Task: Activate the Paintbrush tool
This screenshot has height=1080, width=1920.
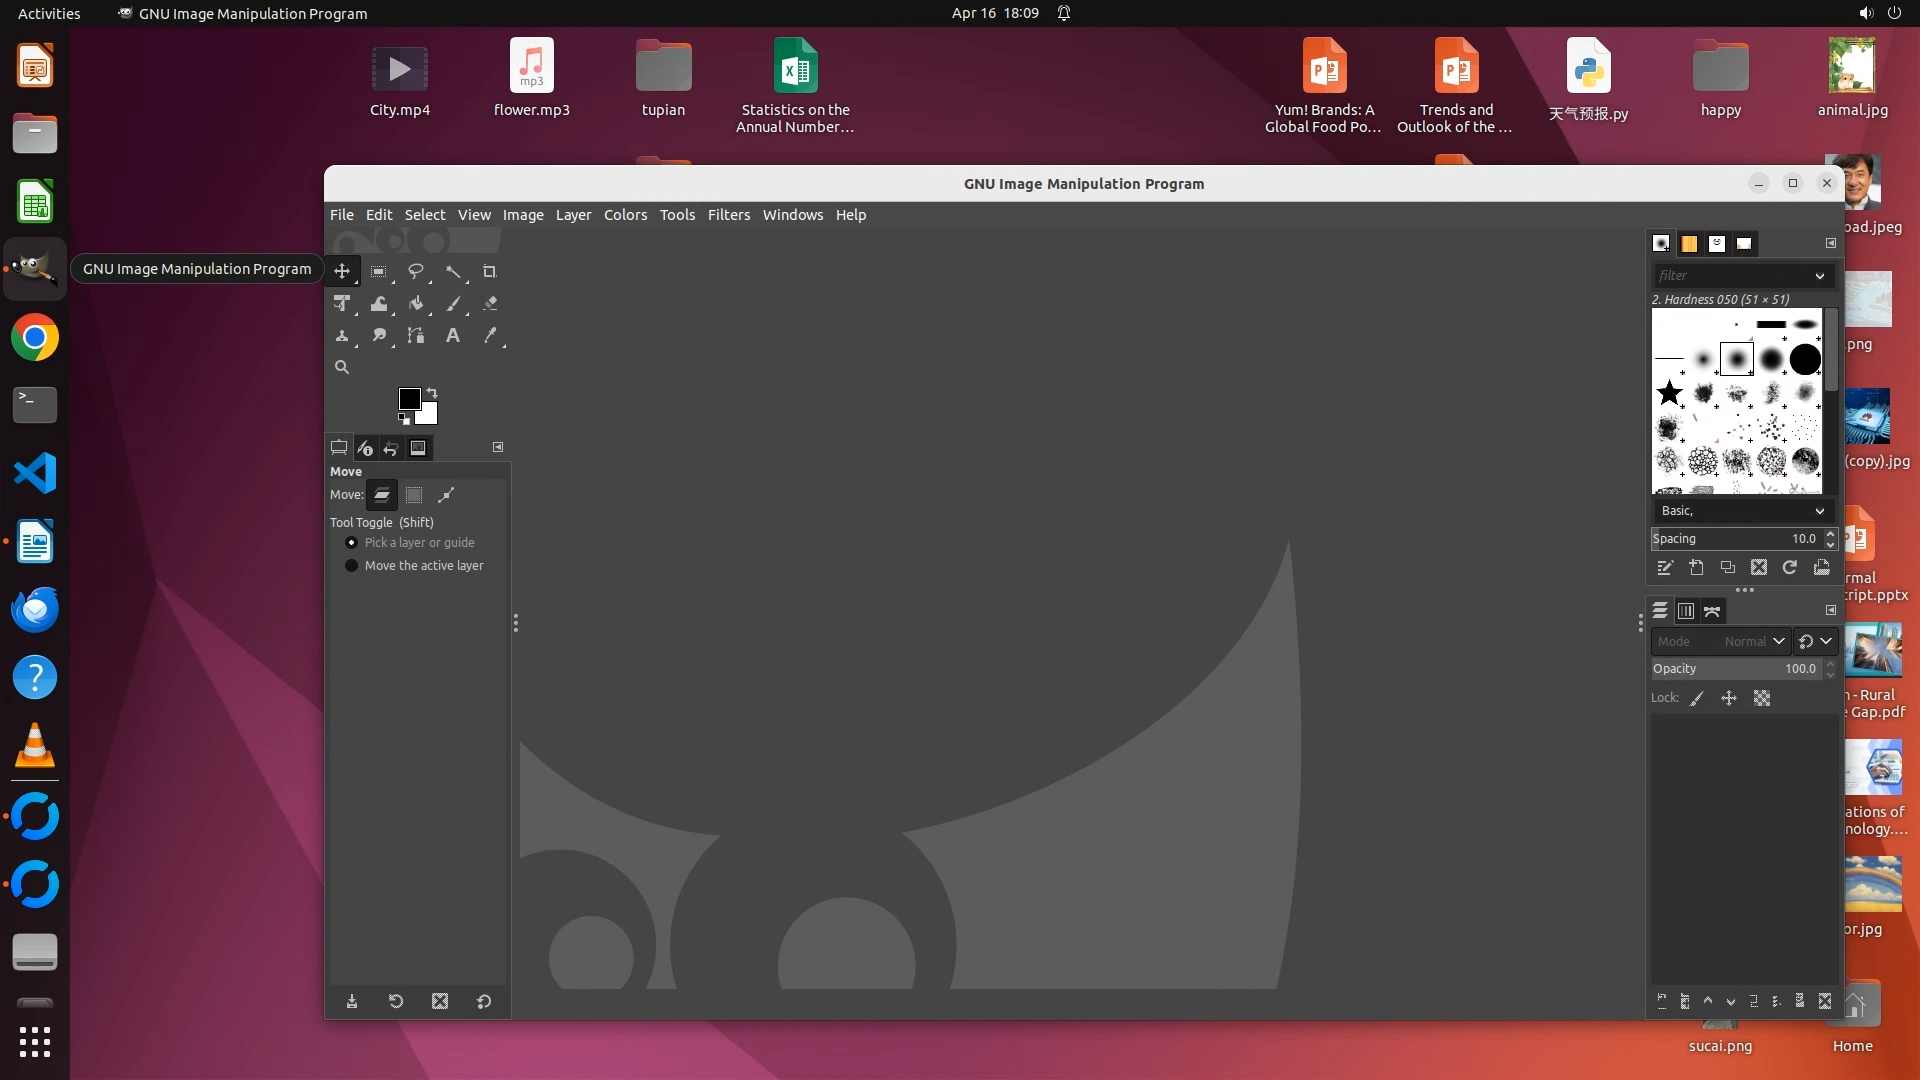Action: click(453, 304)
